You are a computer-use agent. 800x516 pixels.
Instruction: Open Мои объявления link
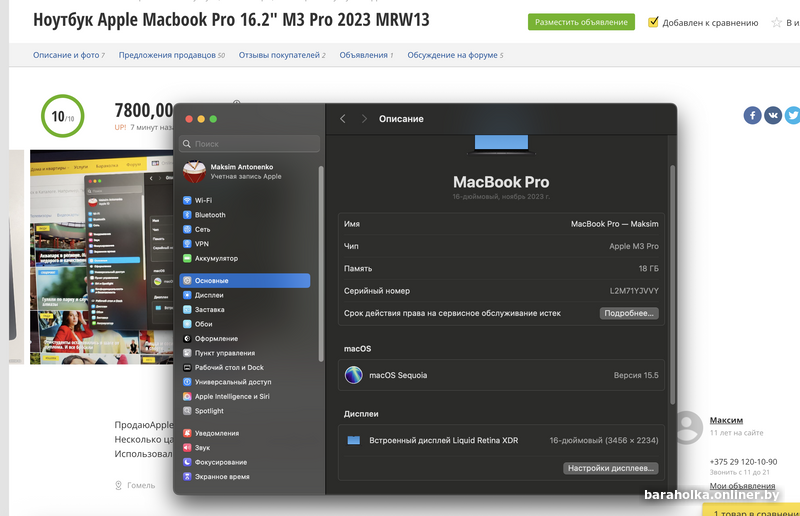pos(742,485)
